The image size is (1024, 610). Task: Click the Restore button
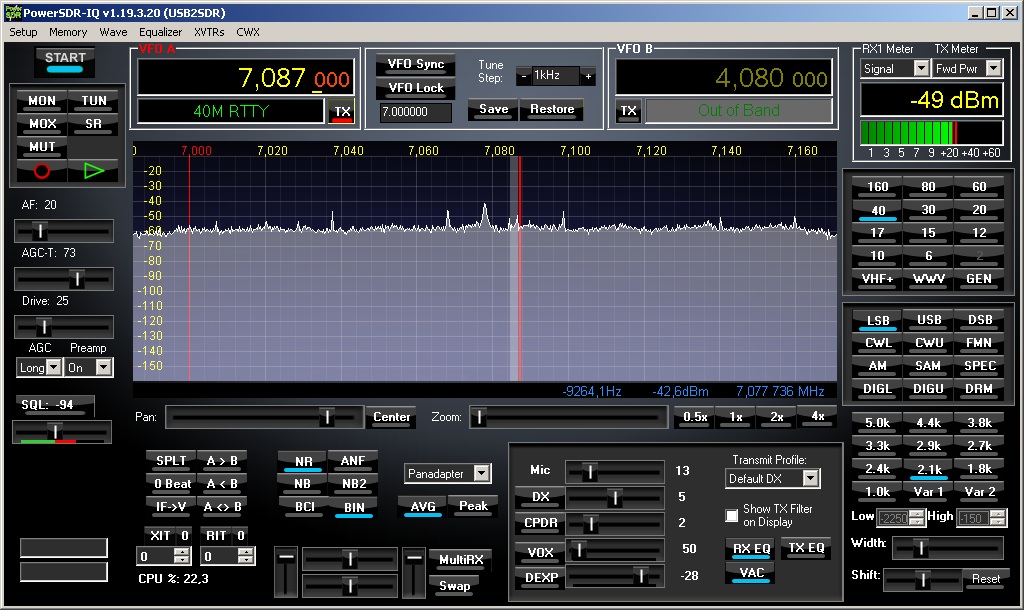(552, 110)
